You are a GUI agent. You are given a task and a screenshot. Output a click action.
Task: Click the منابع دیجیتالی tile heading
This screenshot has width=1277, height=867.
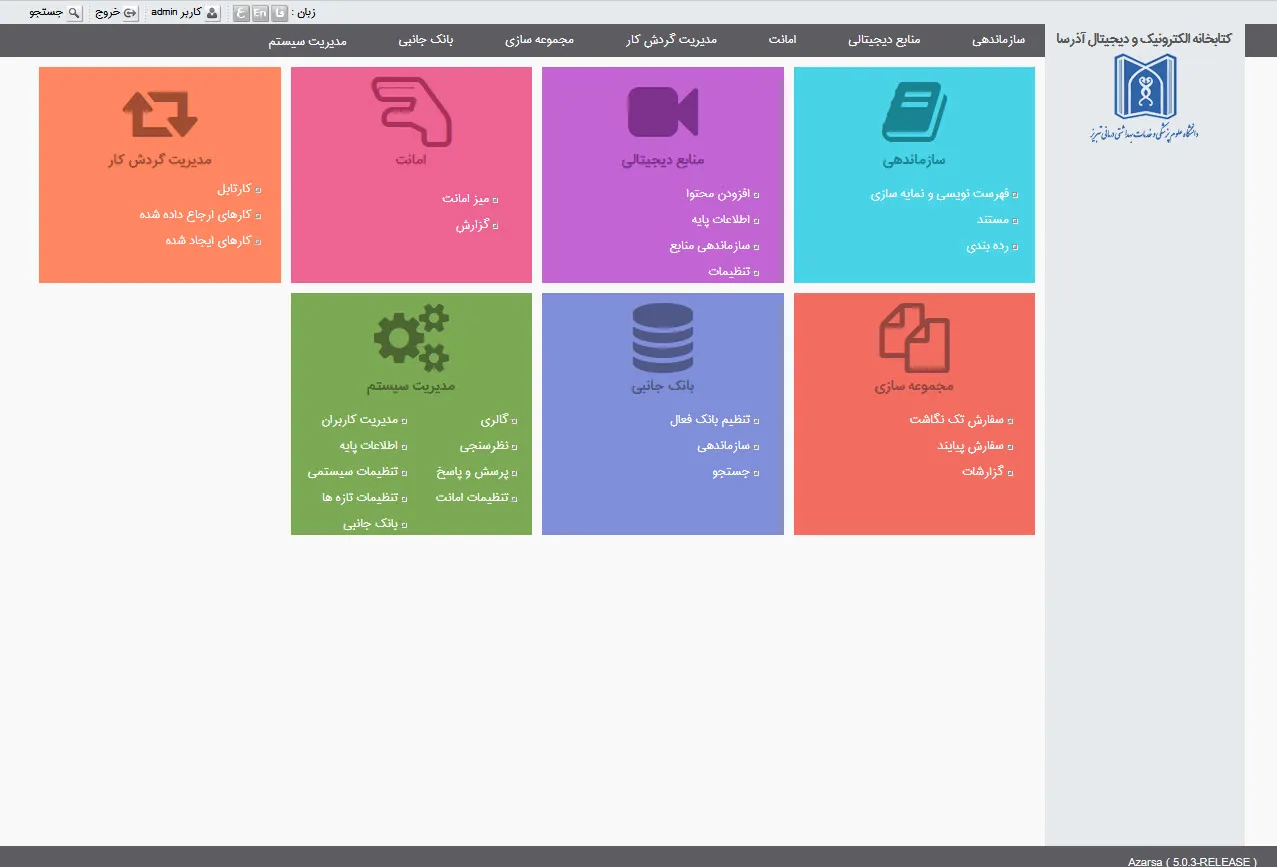[x=663, y=160]
